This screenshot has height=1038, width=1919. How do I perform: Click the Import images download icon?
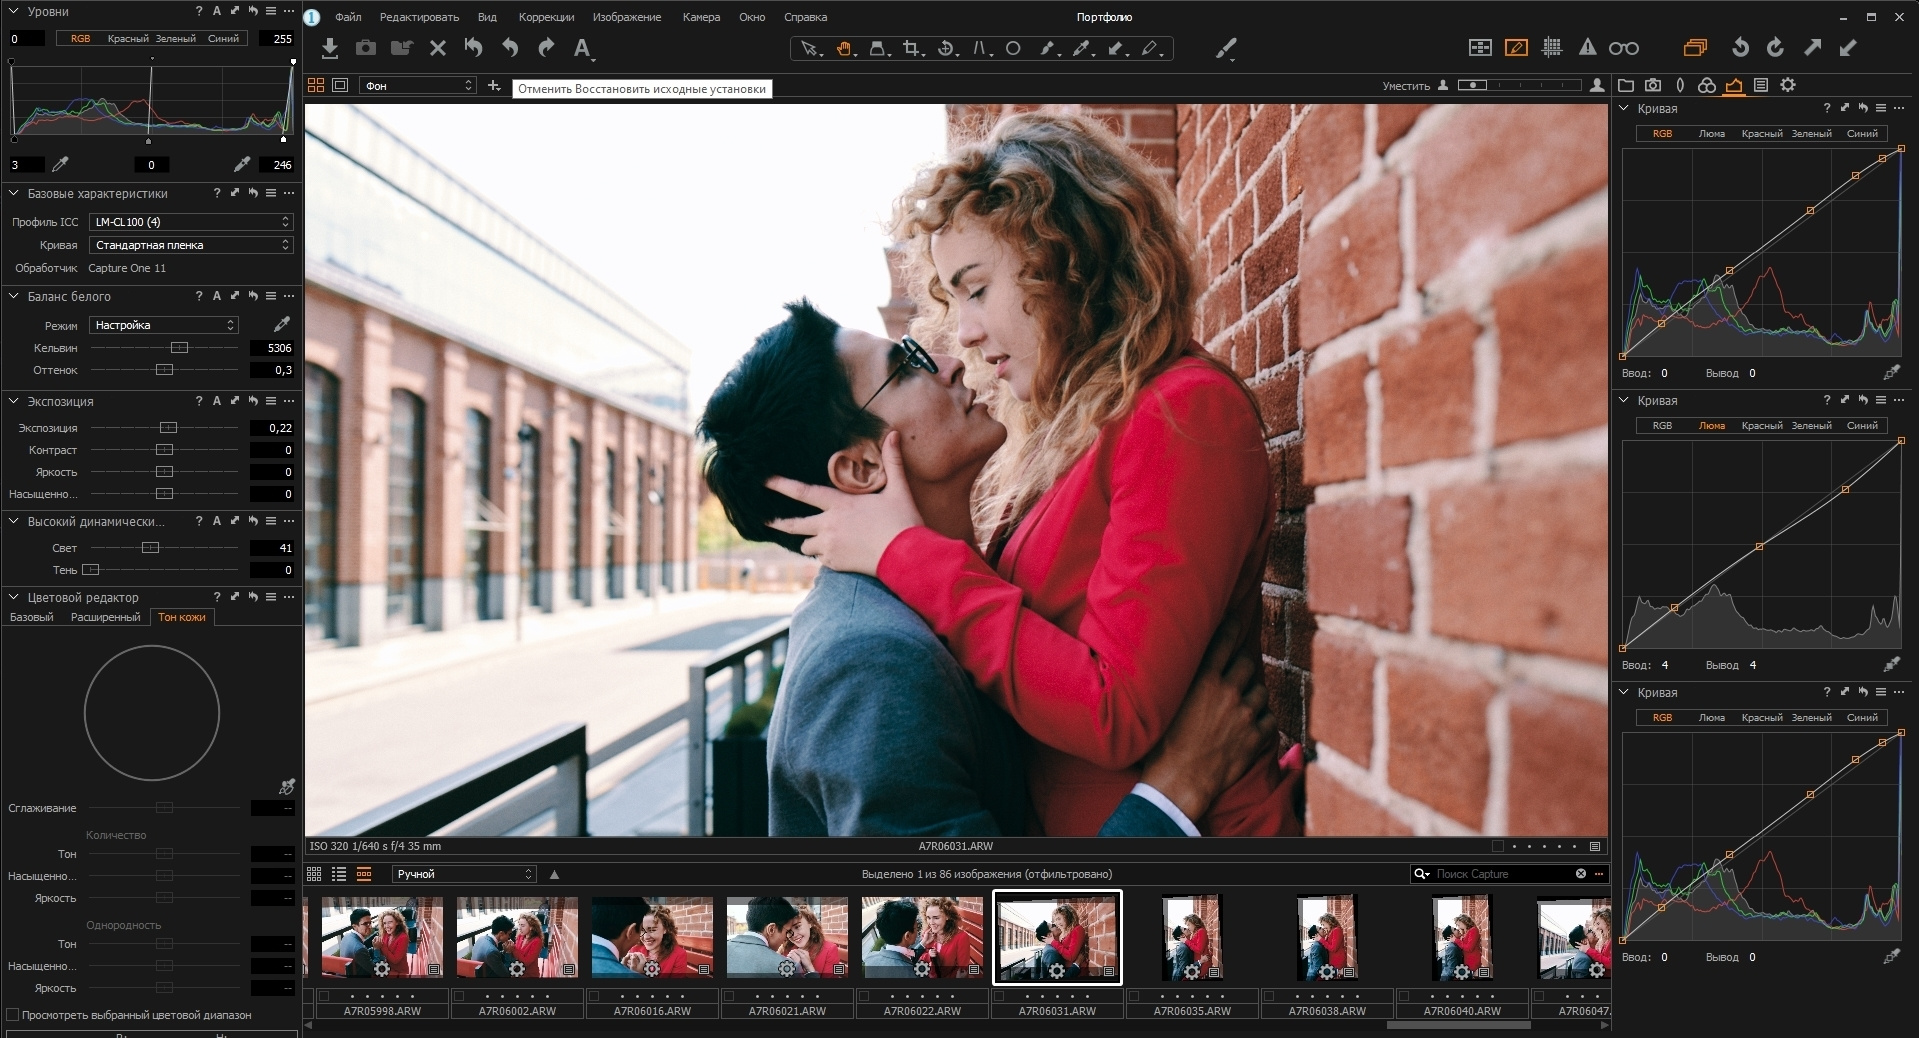[330, 48]
